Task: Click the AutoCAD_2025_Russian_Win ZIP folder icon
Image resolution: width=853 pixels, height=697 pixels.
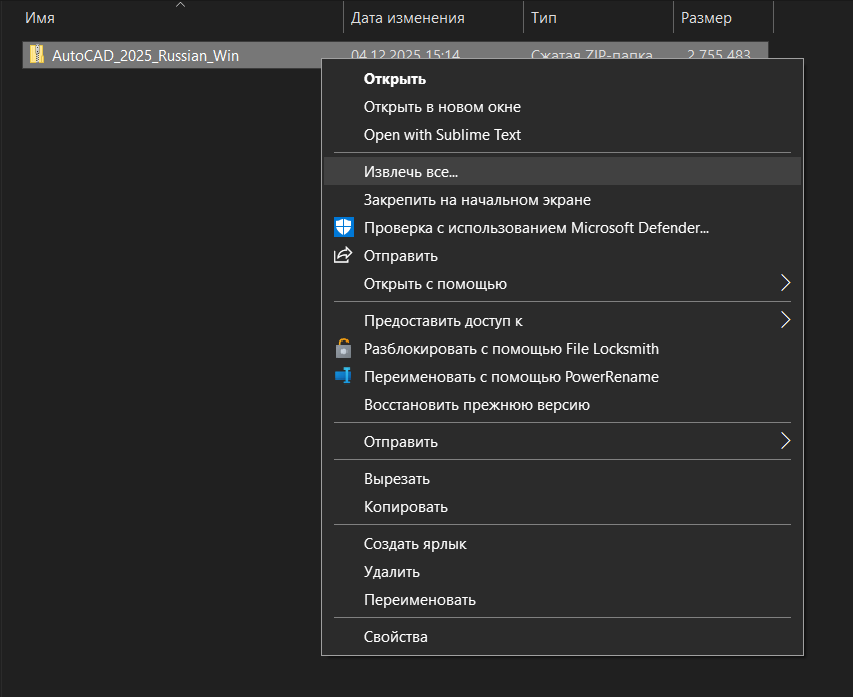Action: 37,55
